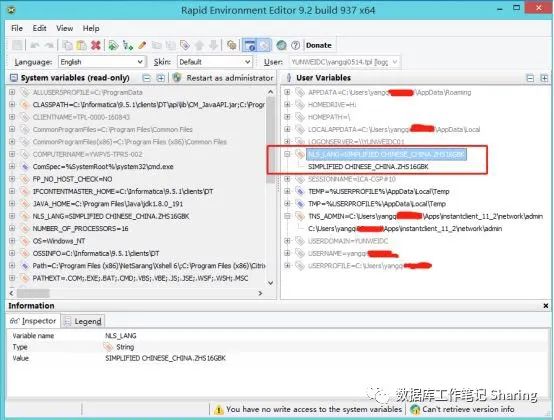The image size is (554, 420).
Task: Collapse the TNS_ADMIN user variable
Action: 287,216
